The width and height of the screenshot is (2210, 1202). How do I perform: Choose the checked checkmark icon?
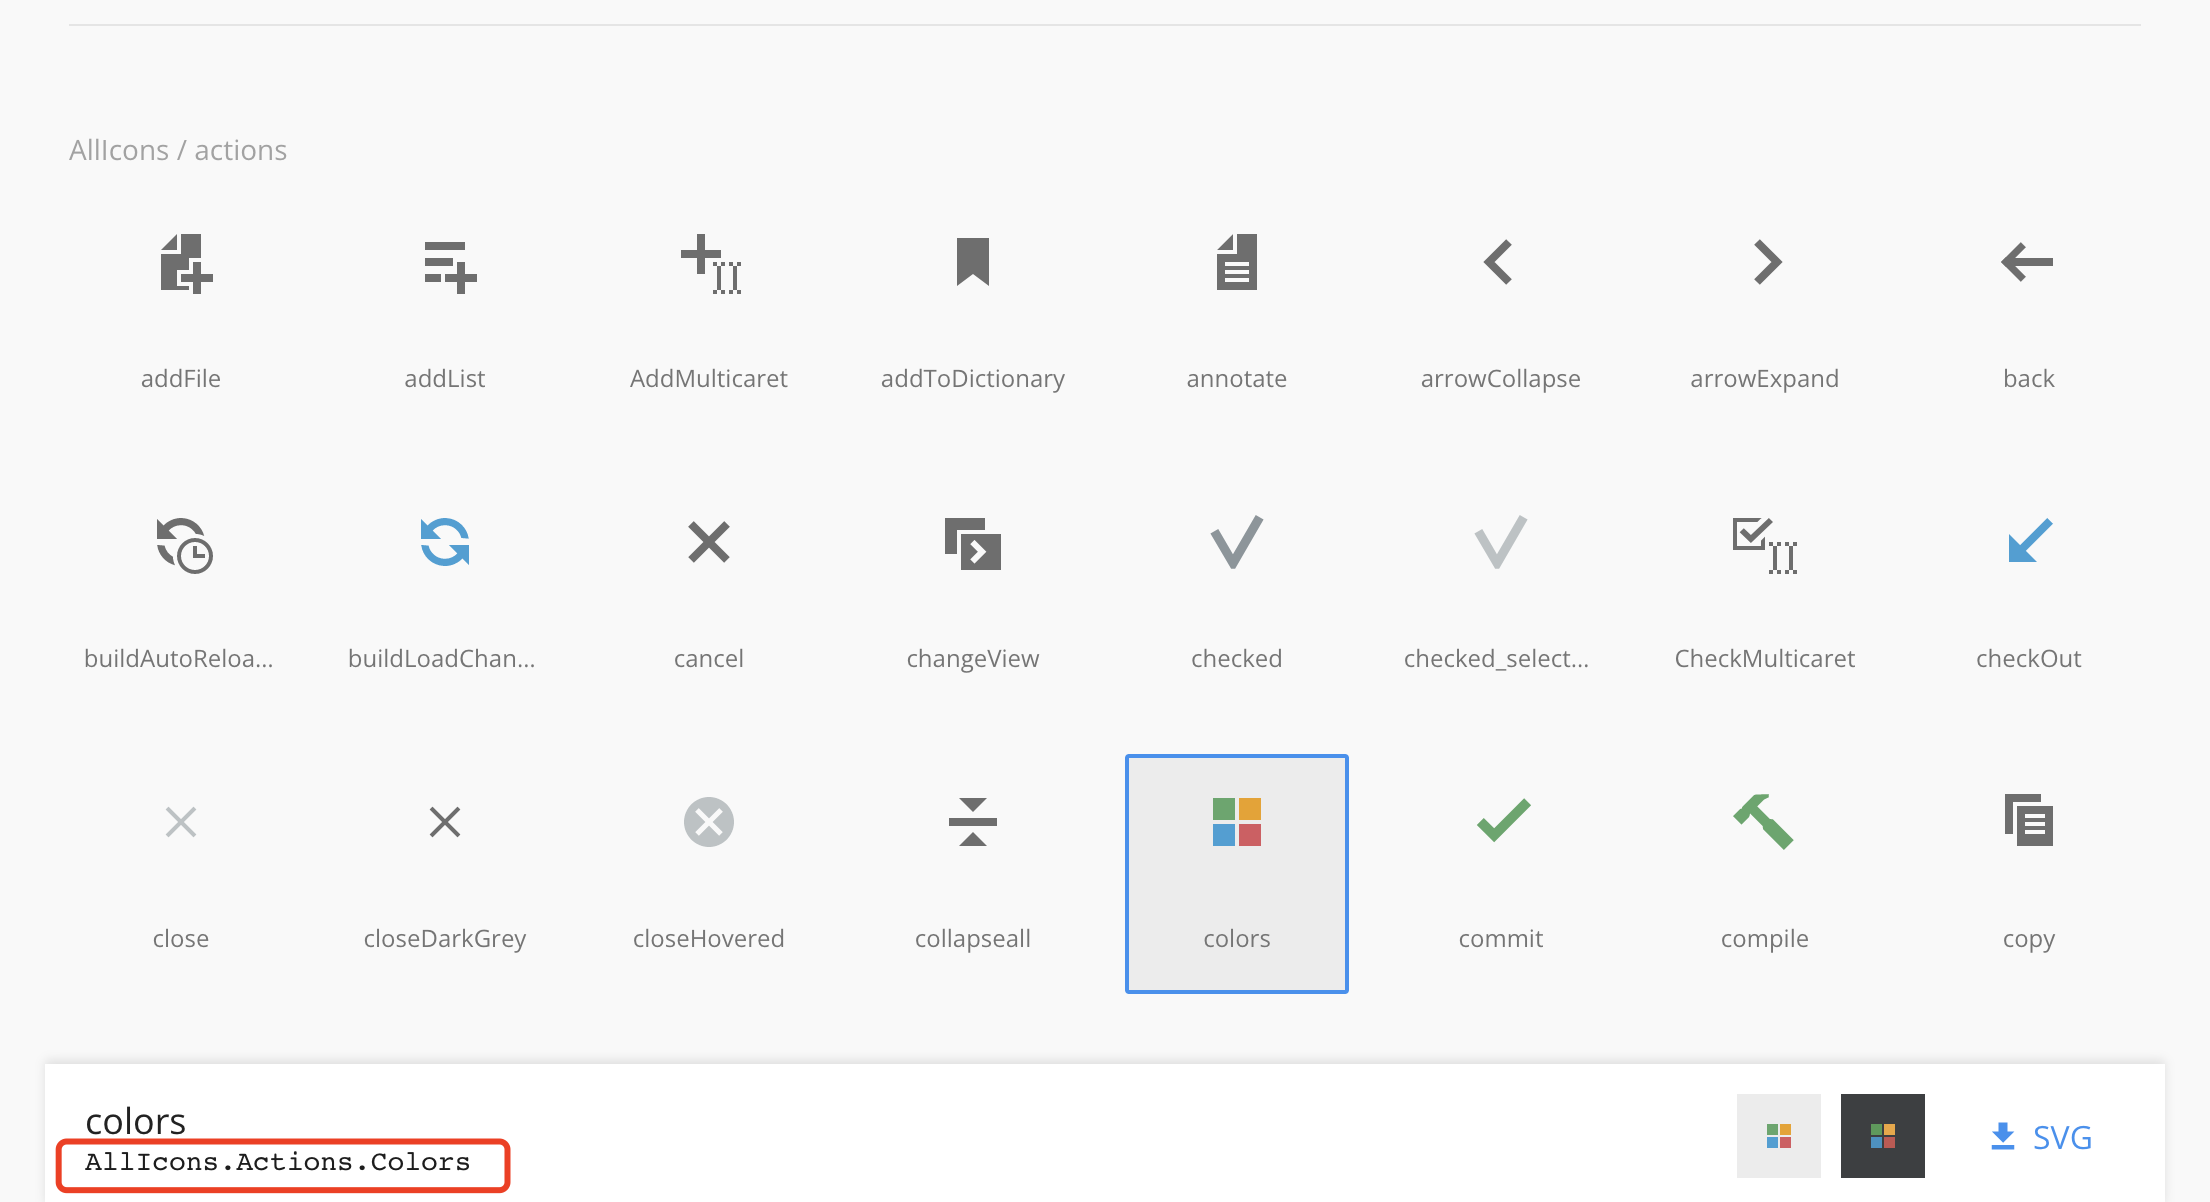pyautogui.click(x=1237, y=542)
